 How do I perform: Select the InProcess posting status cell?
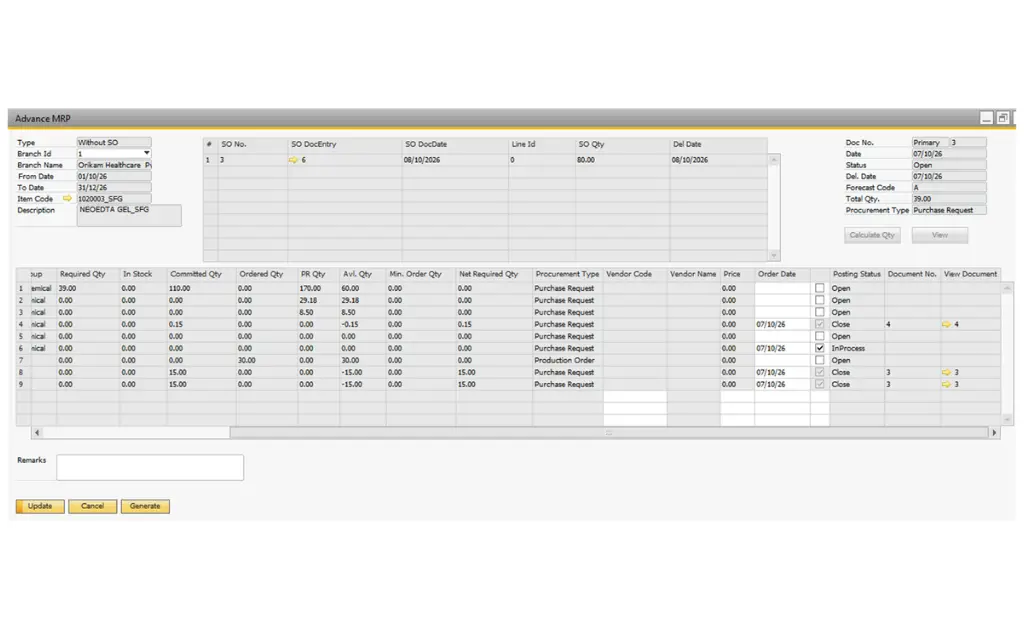857,348
